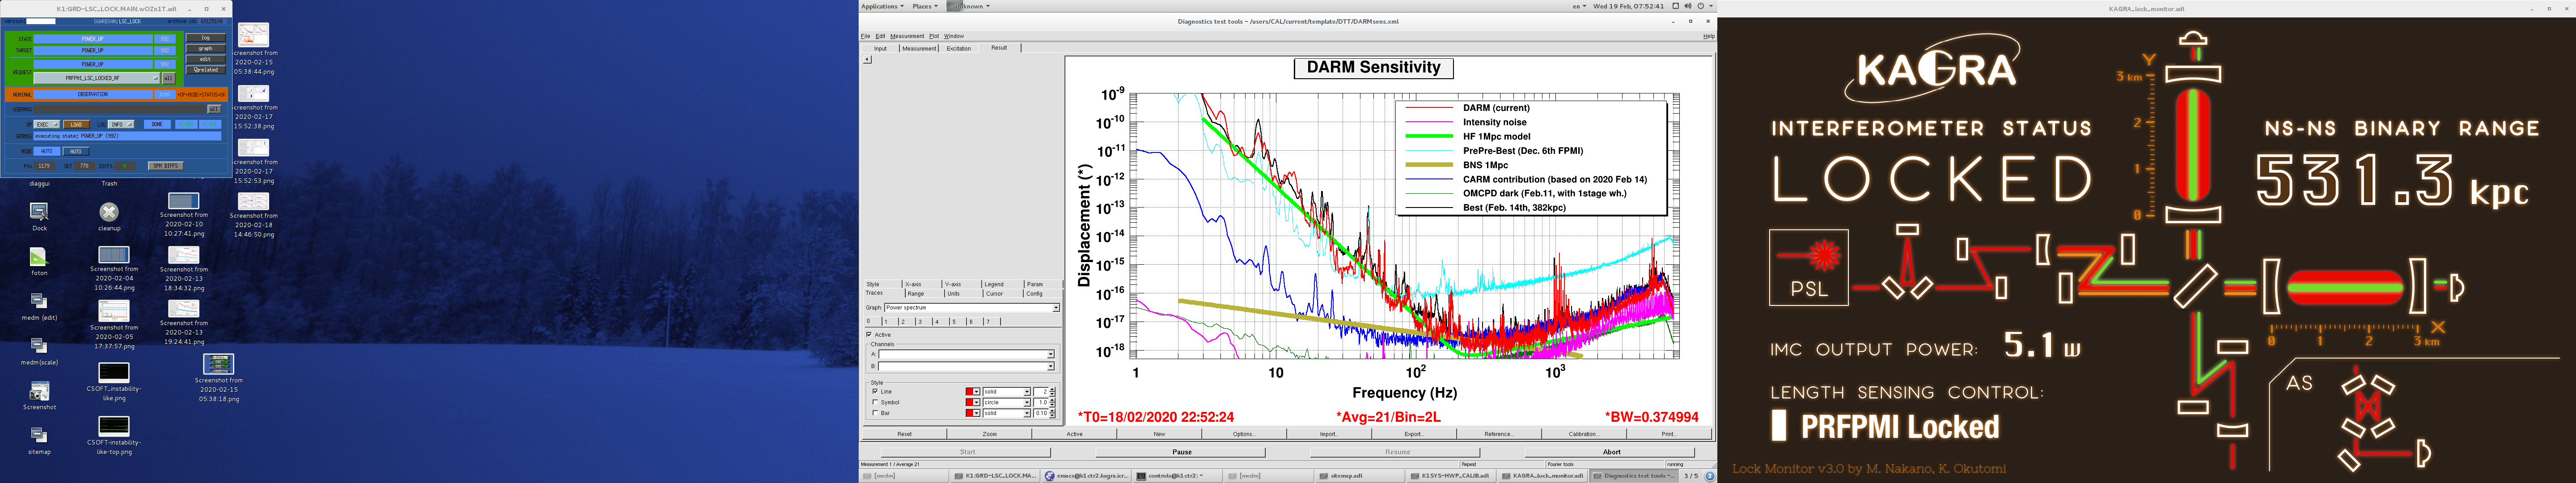2576x483 pixels.
Task: Open the medm(scale) desktop icon
Action: (38, 347)
